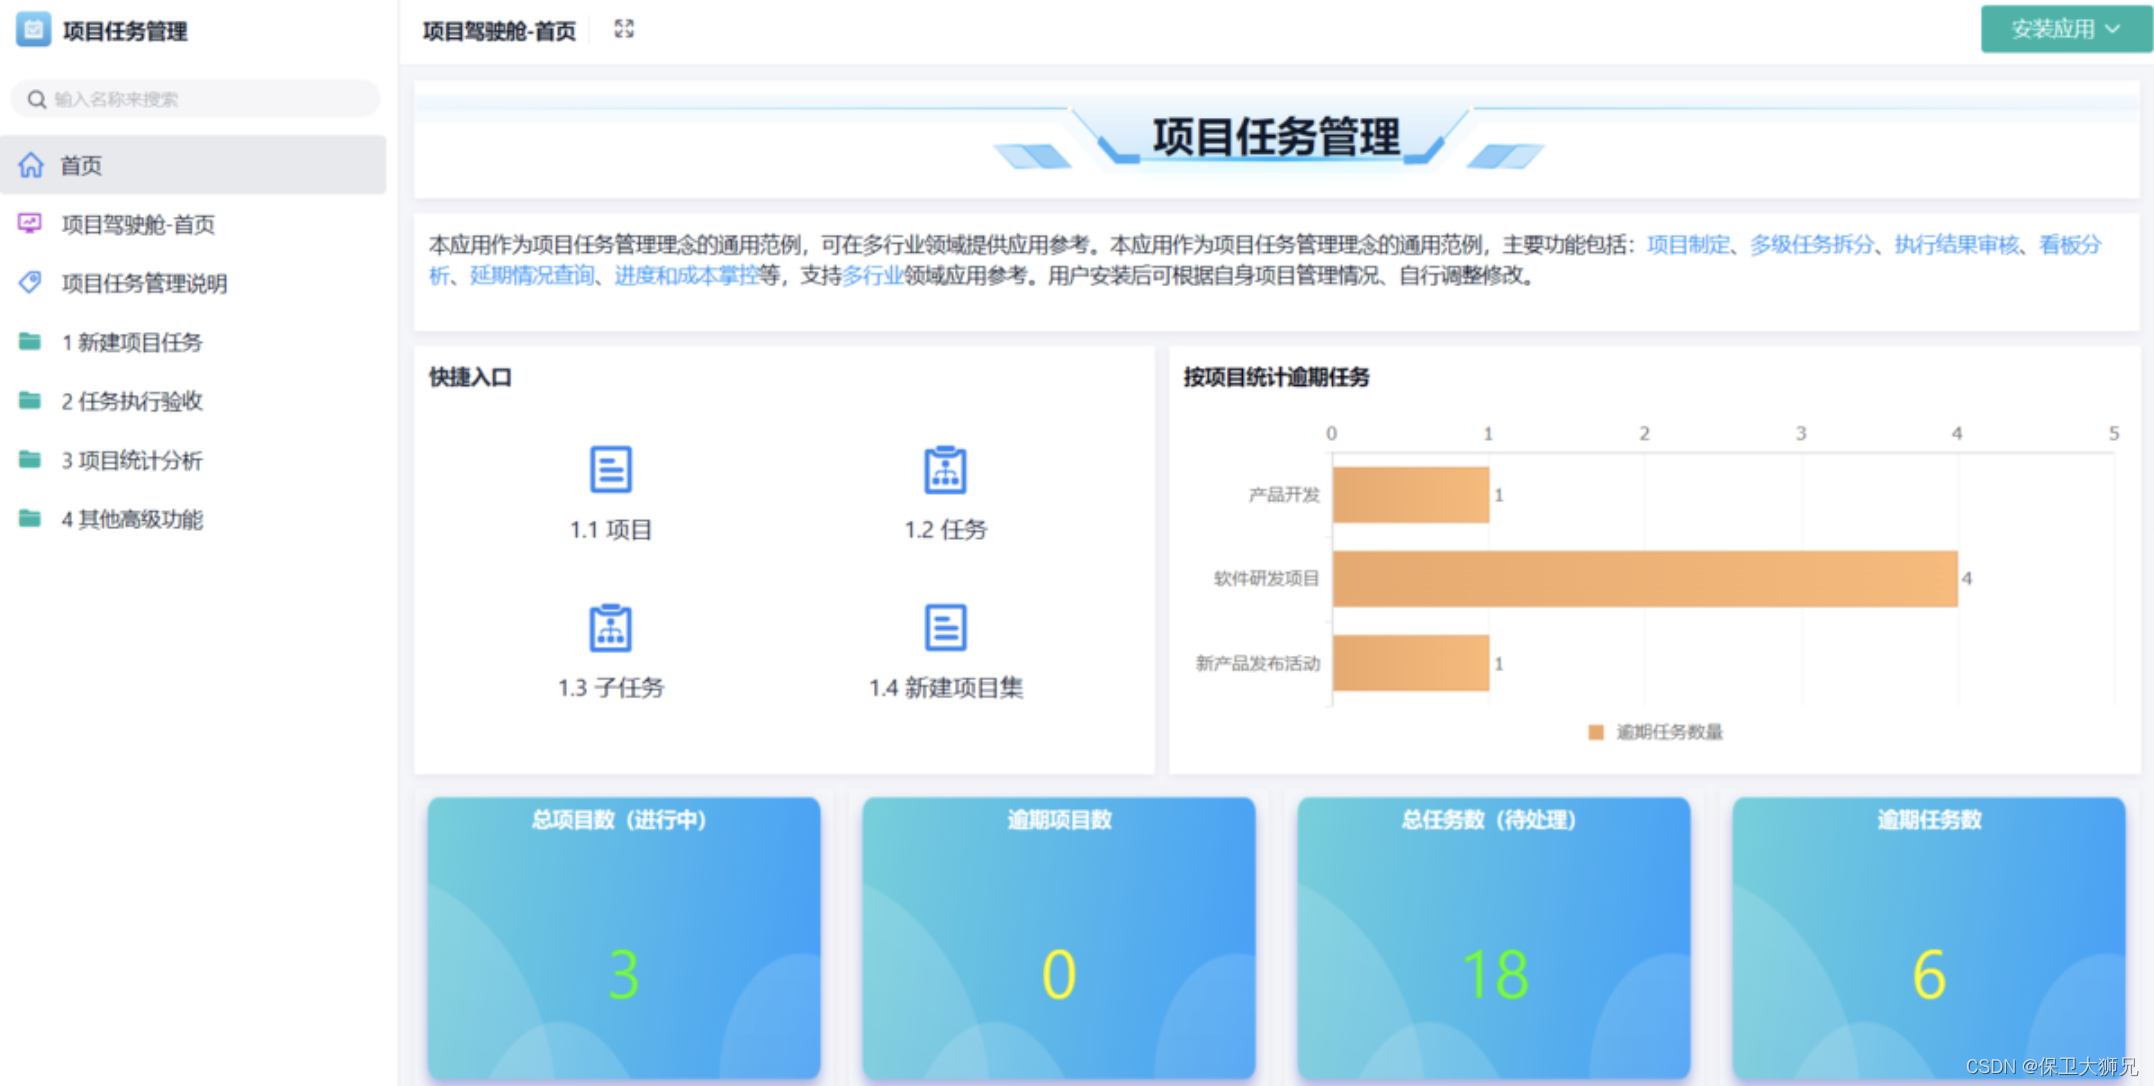This screenshot has height=1086, width=2154.
Task: Open the 4 其他高级功能 menu item
Action: coord(131,519)
